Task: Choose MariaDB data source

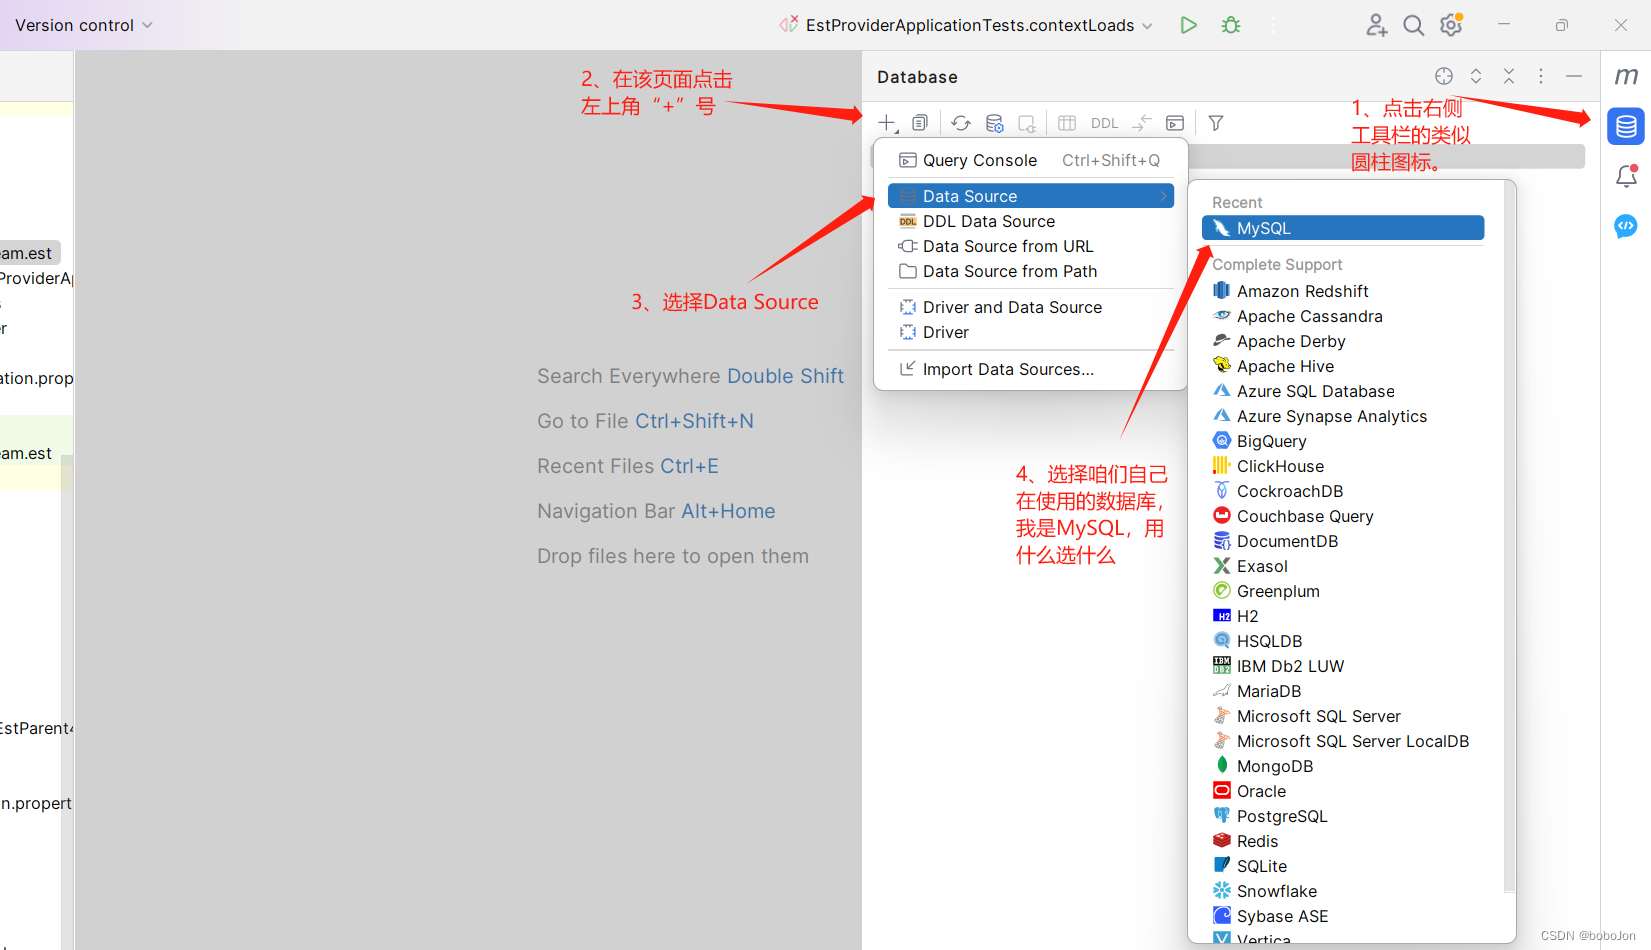Action: click(1343, 691)
